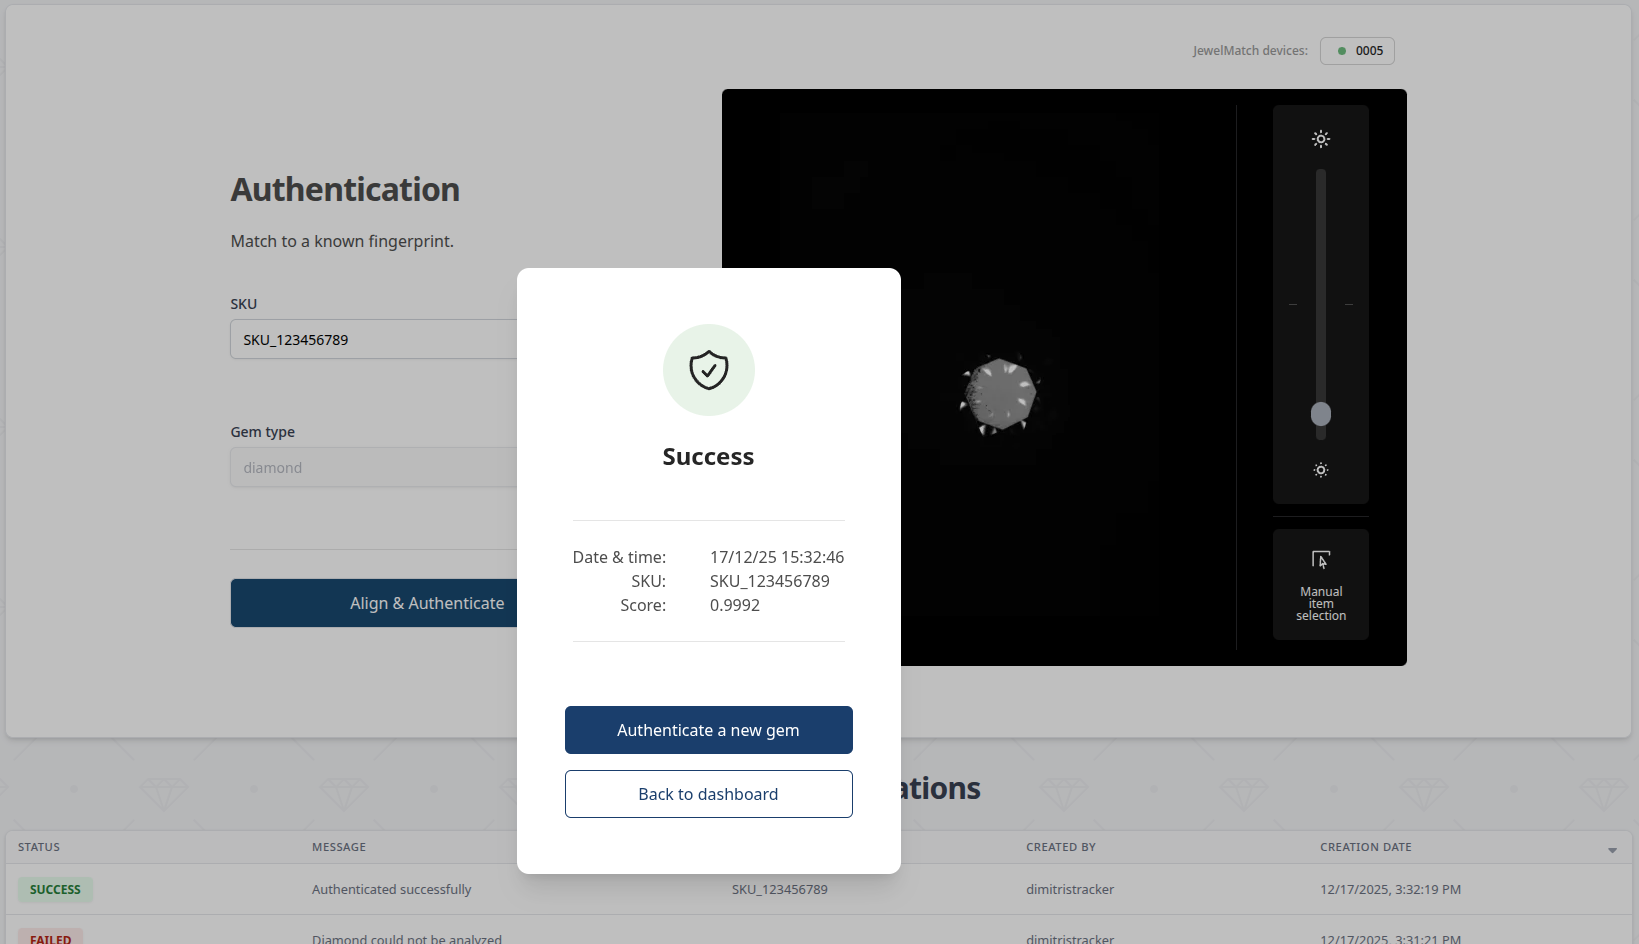
Task: Open the JewelMatch device 0005 selector
Action: 1357,51
